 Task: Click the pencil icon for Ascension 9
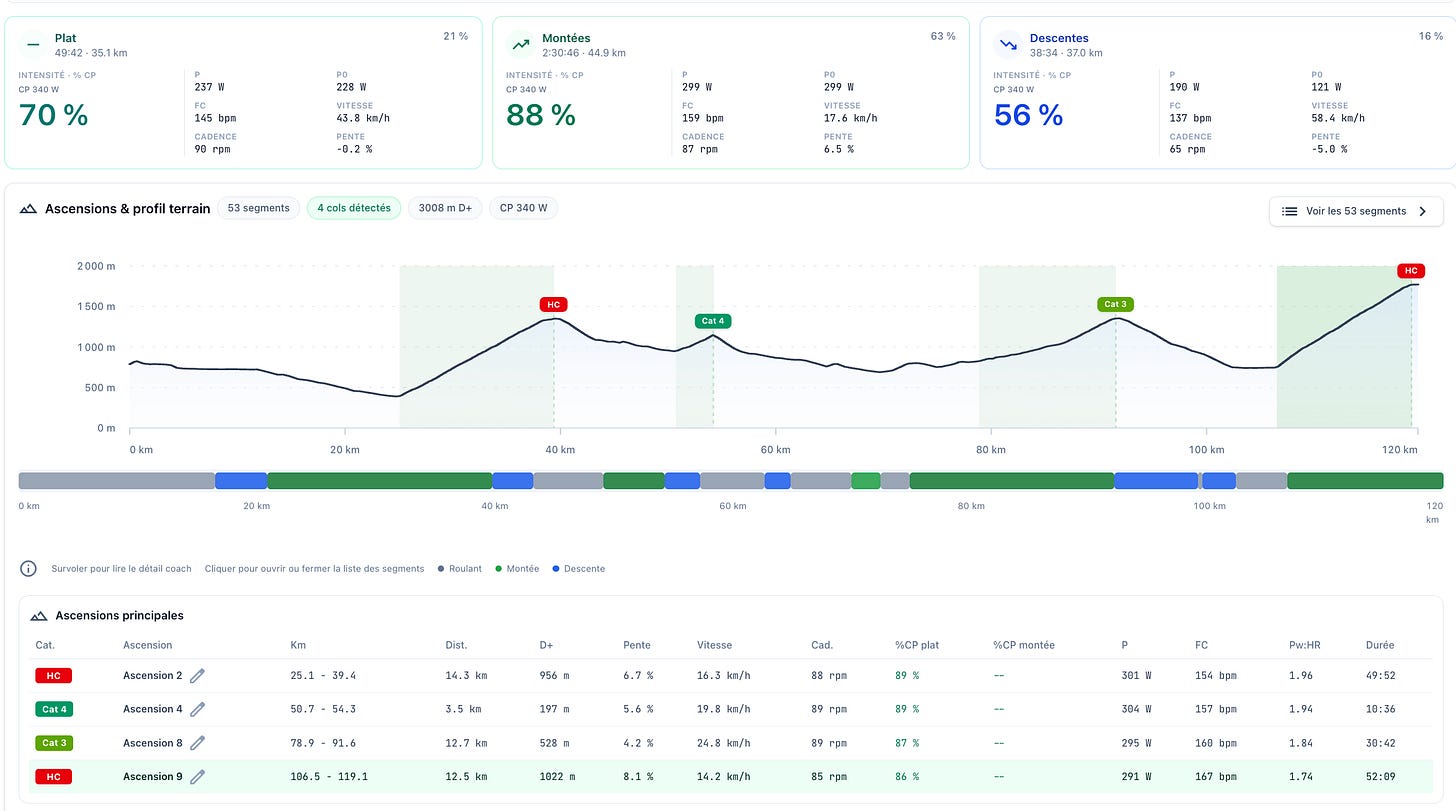pyautogui.click(x=198, y=777)
